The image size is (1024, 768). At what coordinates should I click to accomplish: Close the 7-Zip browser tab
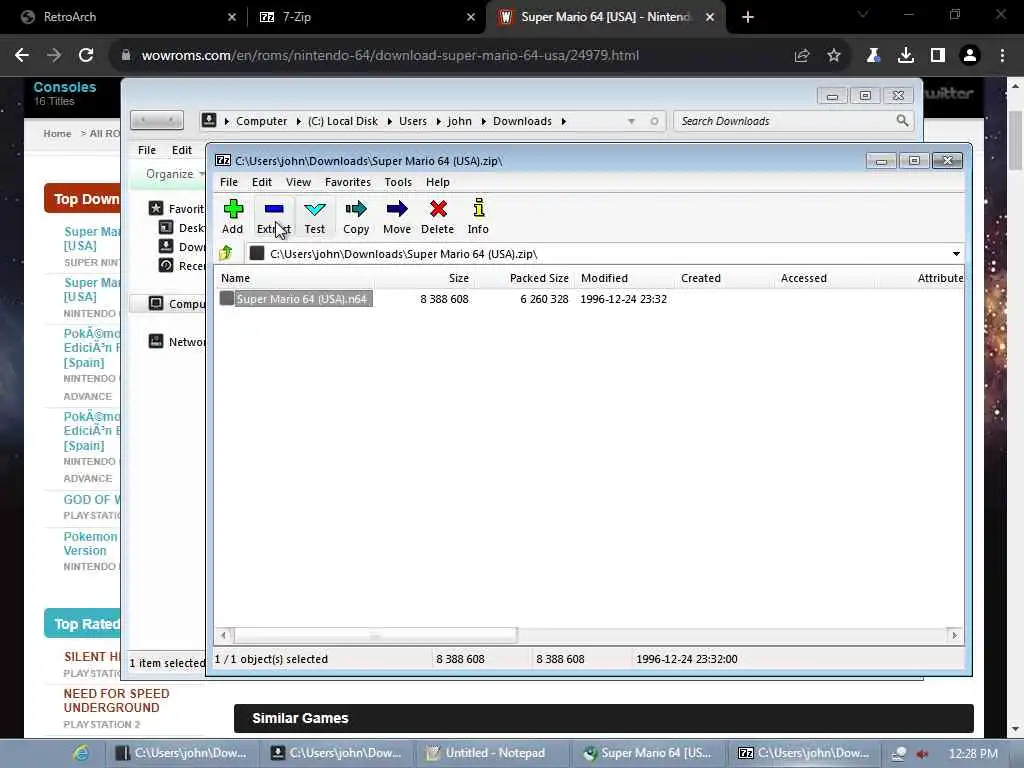pyautogui.click(x=471, y=17)
